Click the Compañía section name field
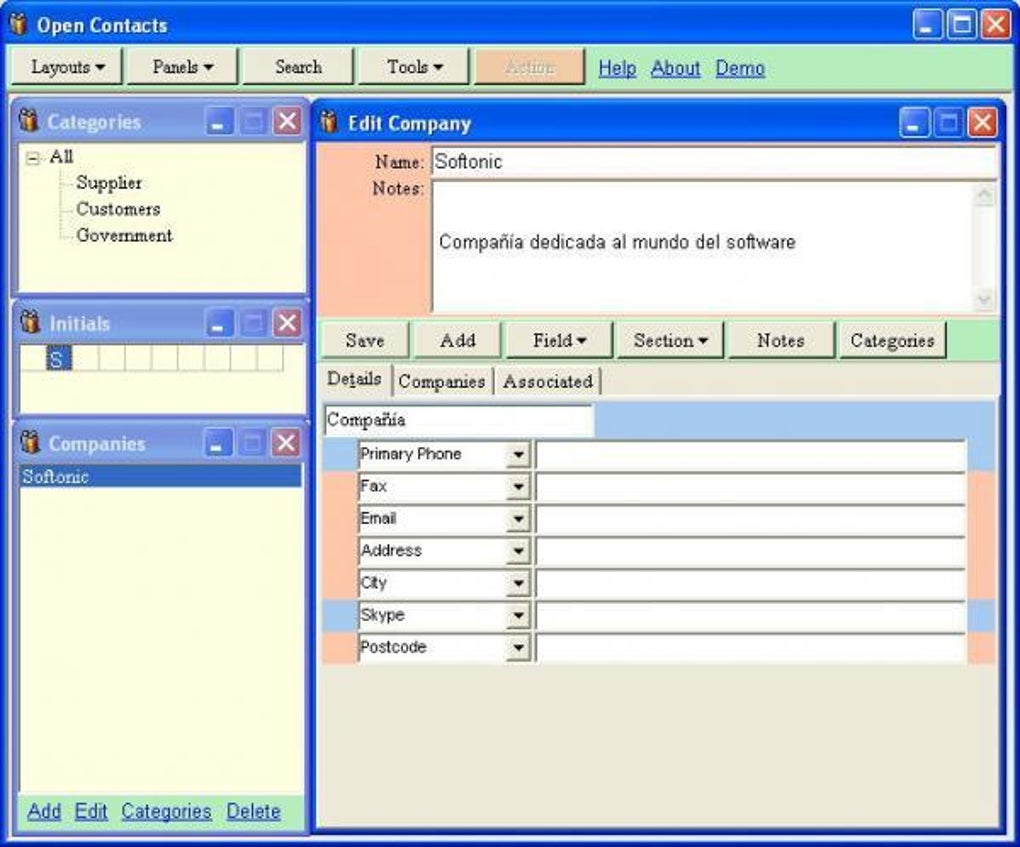1020x847 pixels. click(459, 420)
